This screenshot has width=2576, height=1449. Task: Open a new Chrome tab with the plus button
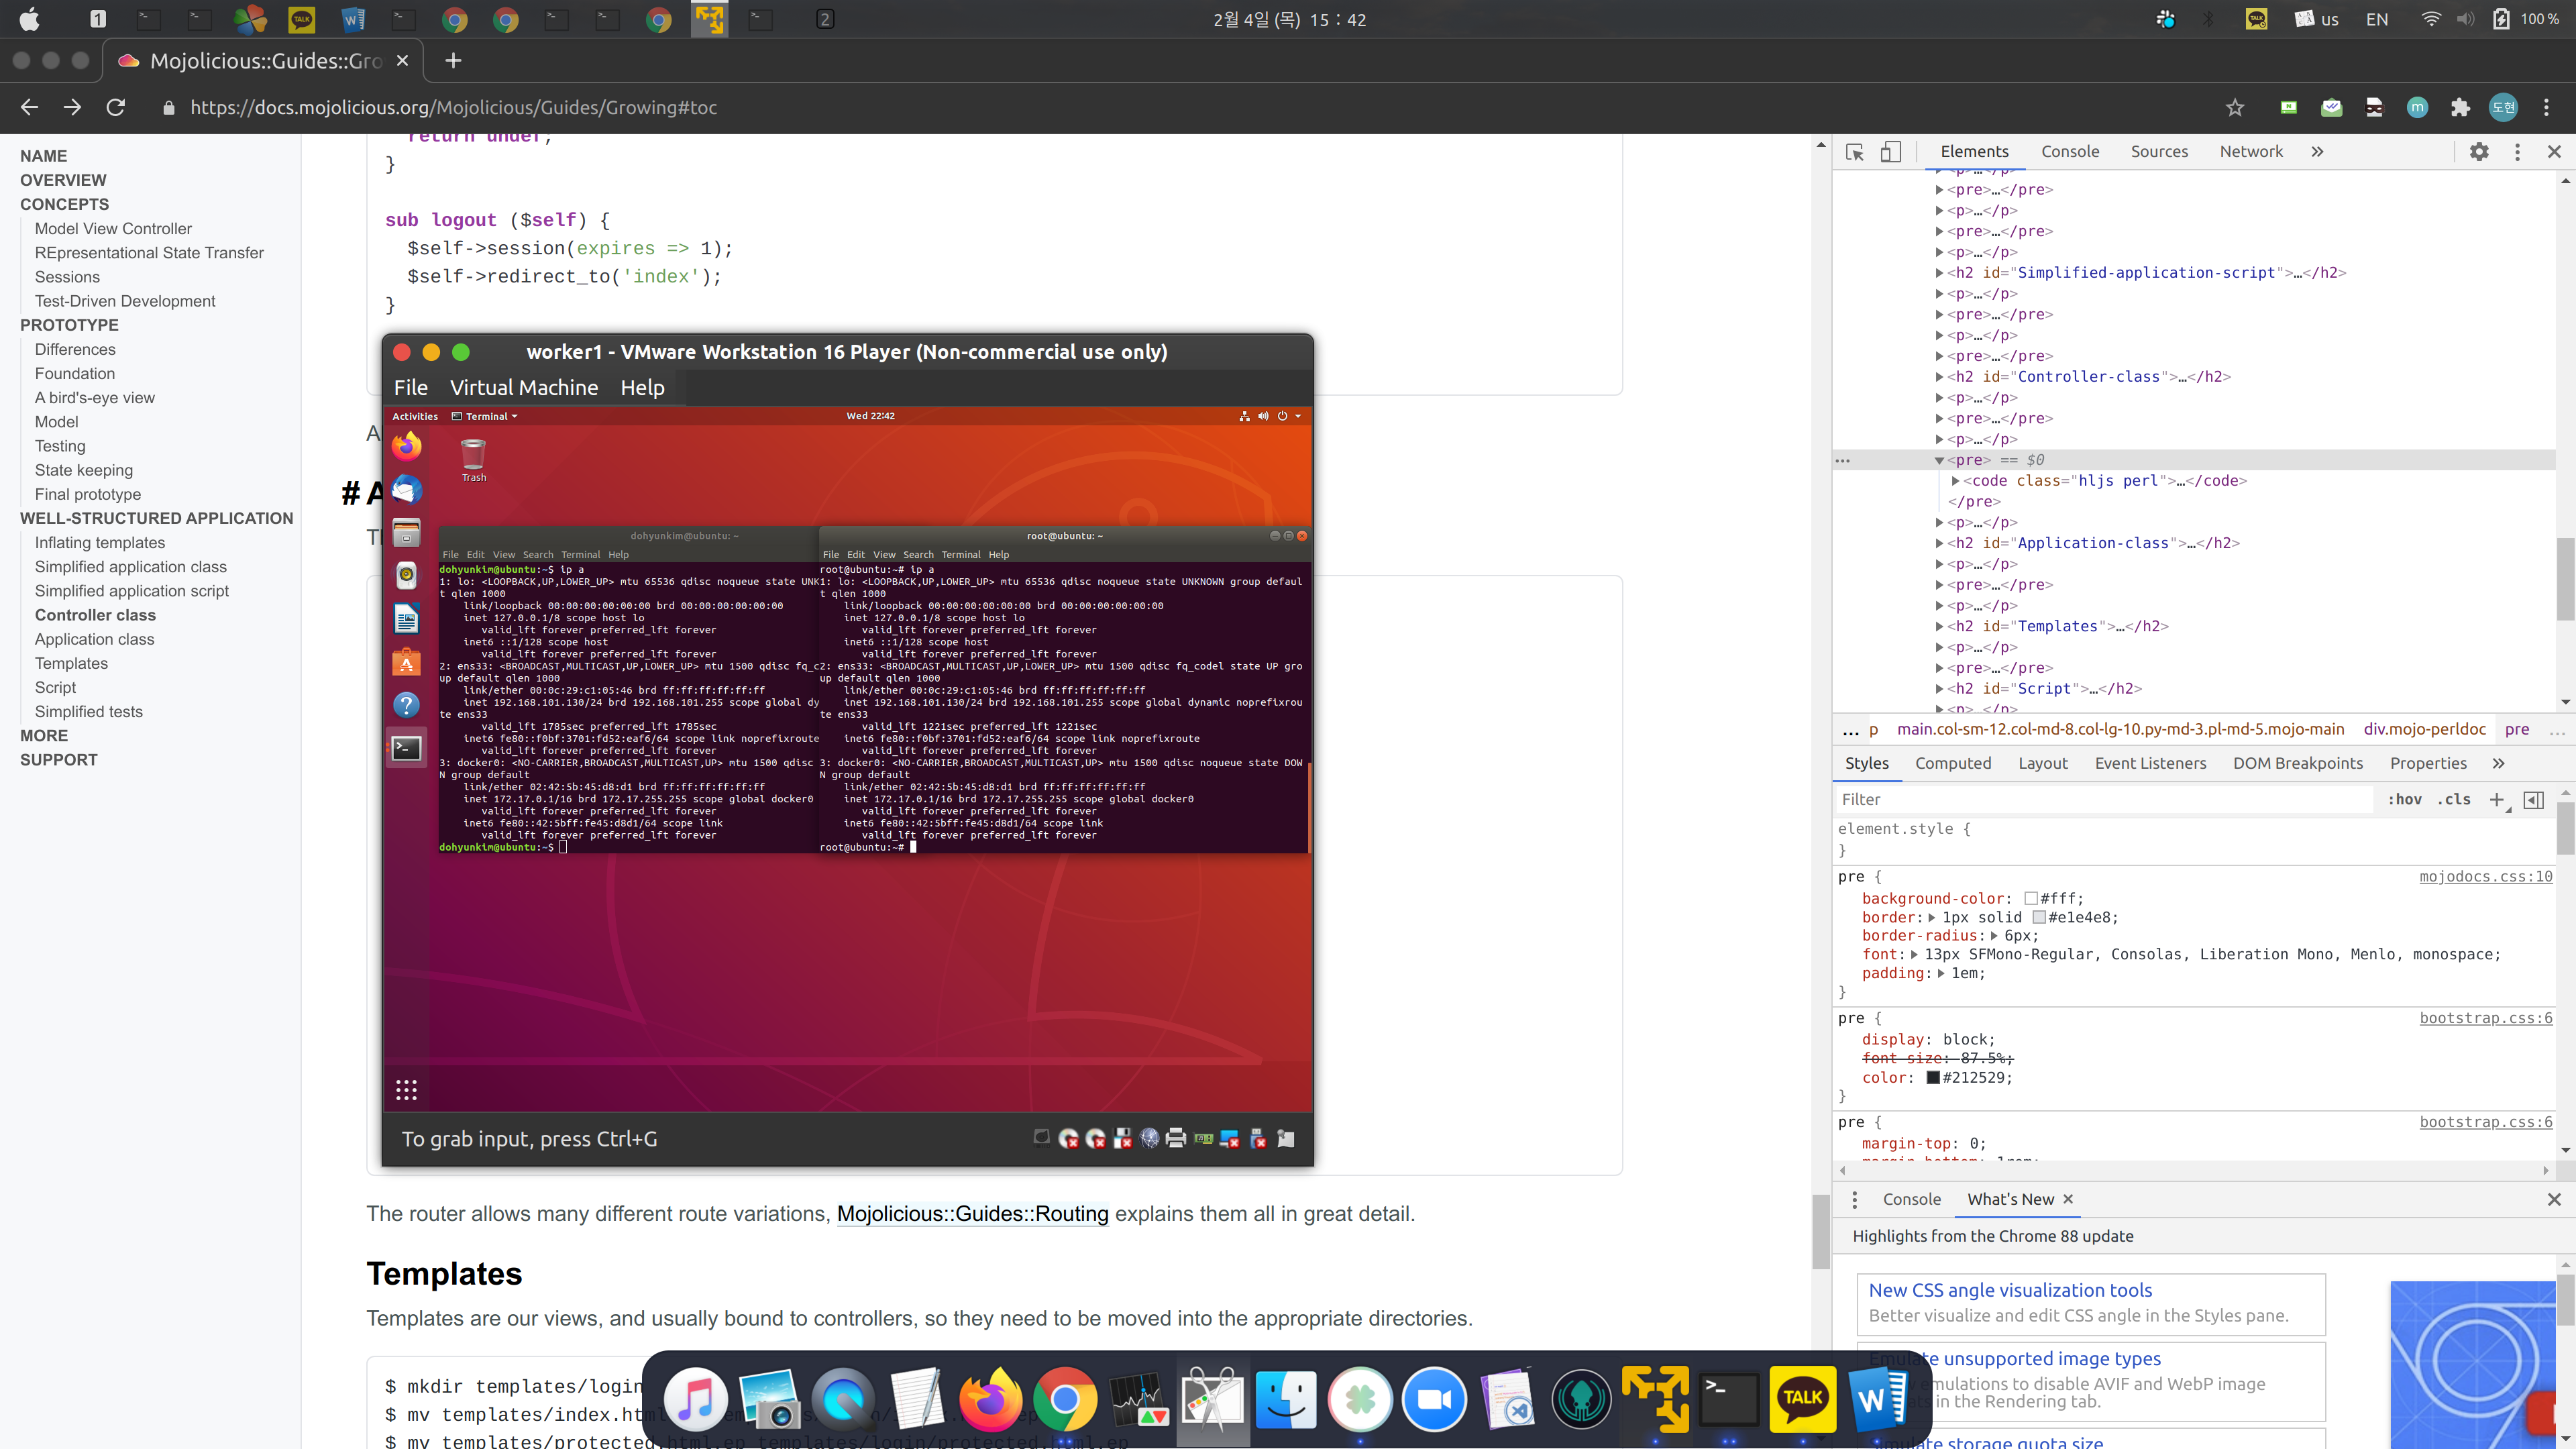tap(453, 61)
